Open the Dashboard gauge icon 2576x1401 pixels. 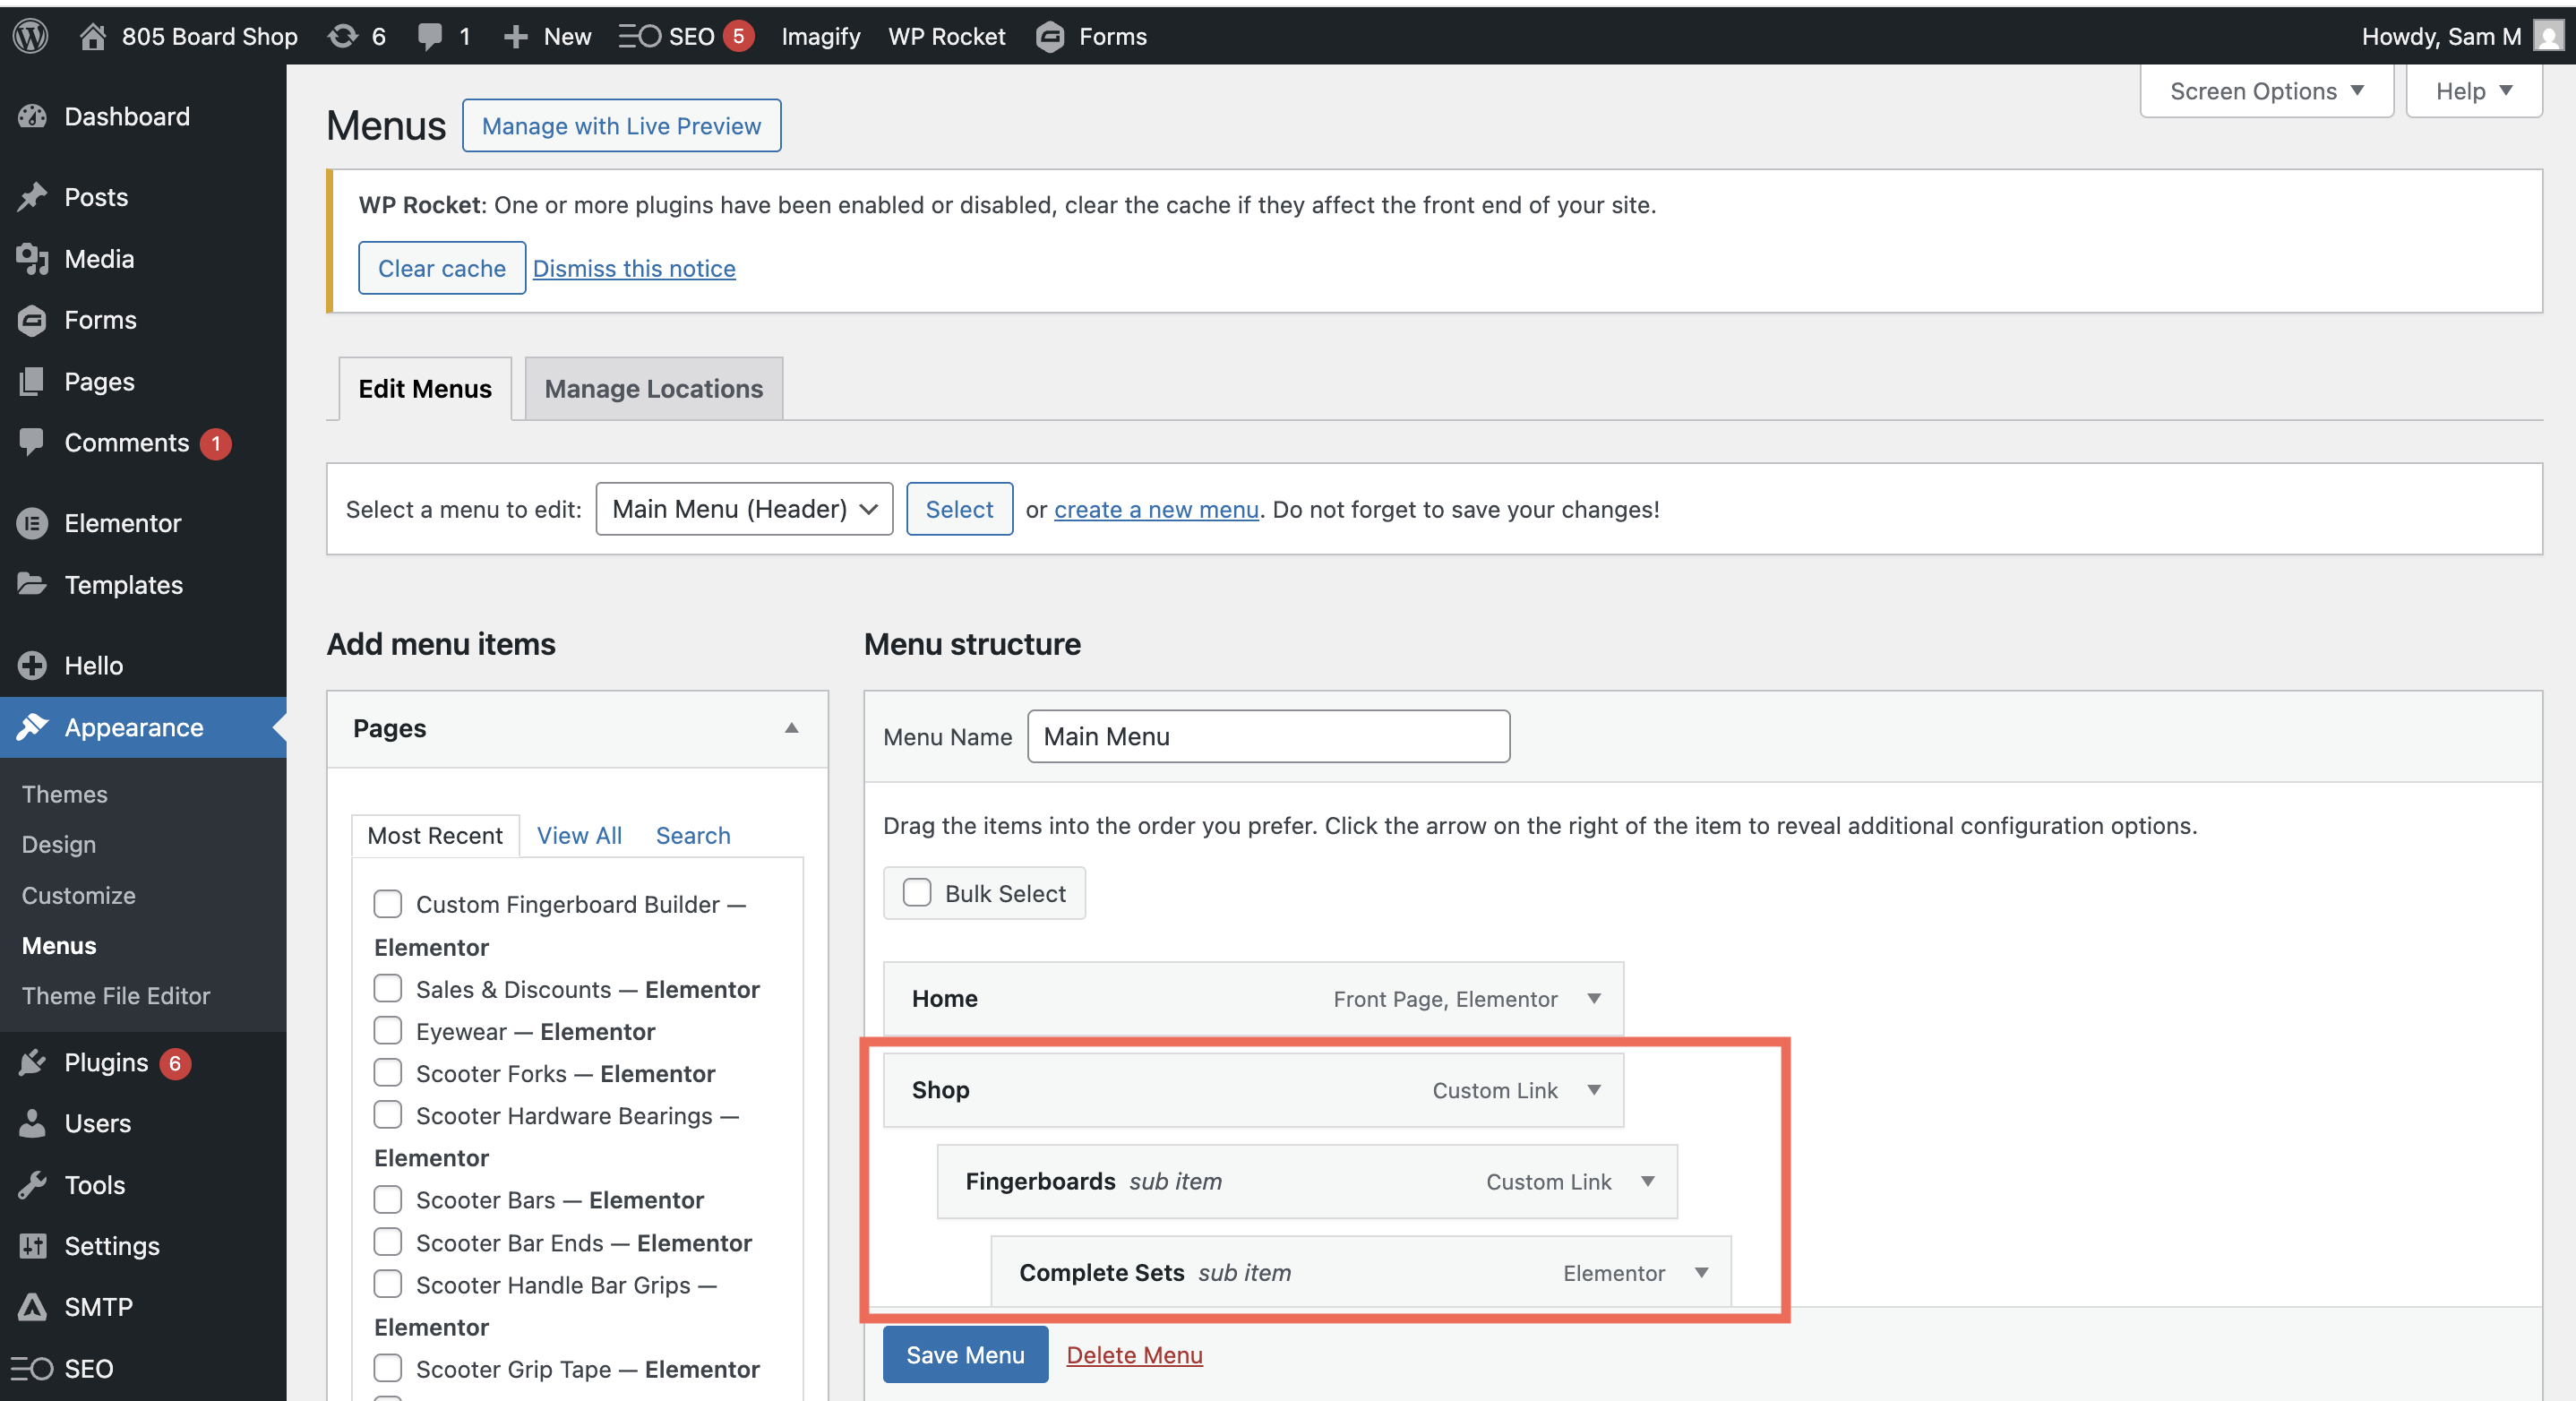coord(32,116)
